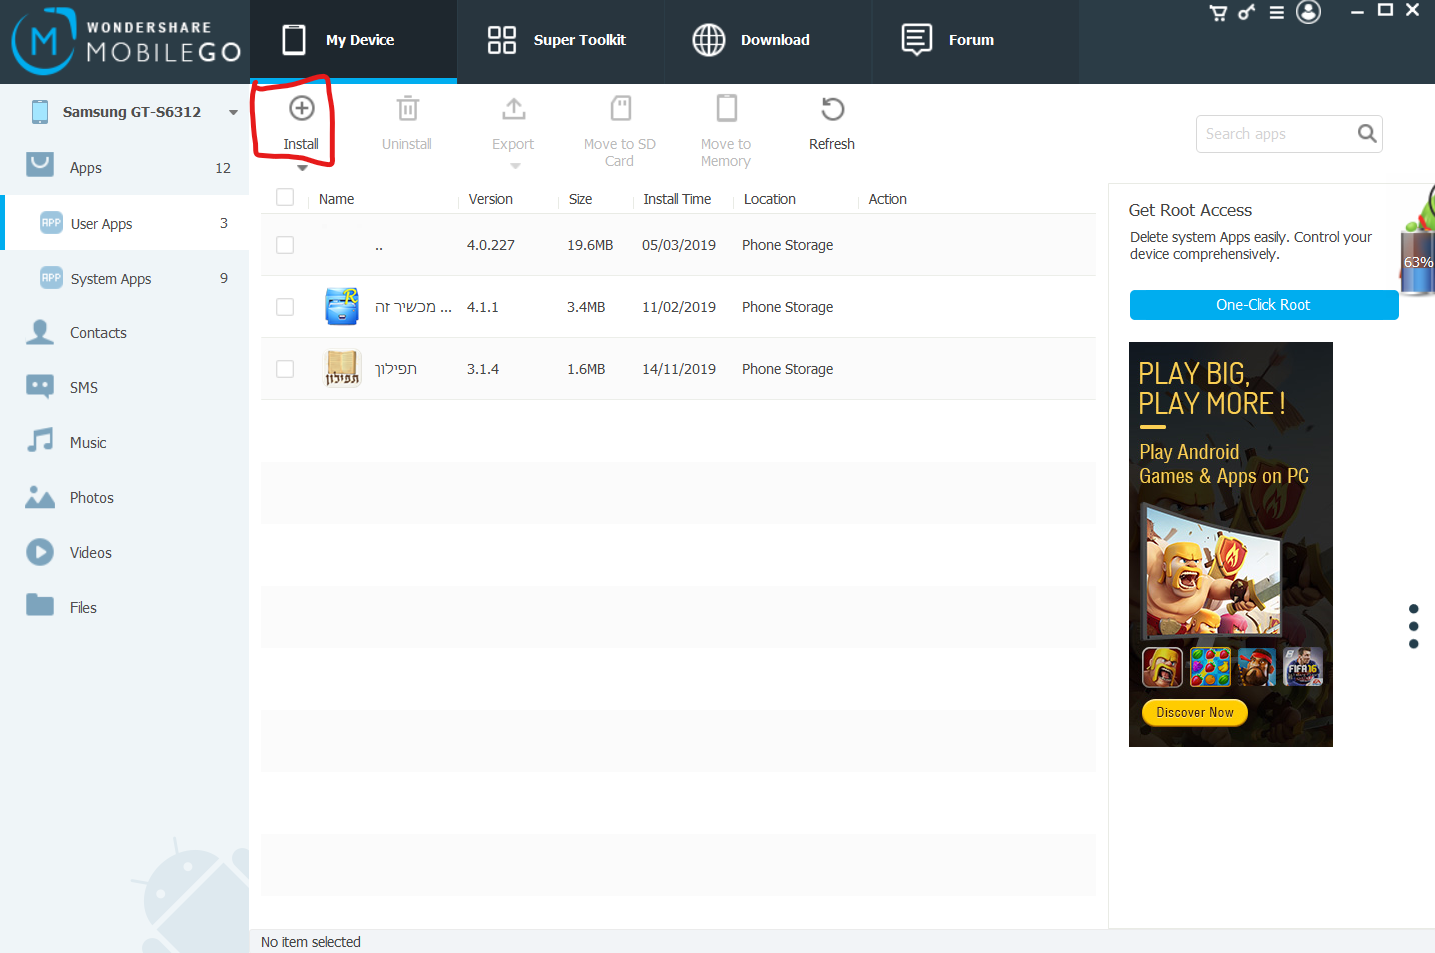Expand the Samsung GT-S6312 device dropdown
1435x953 pixels.
[233, 112]
